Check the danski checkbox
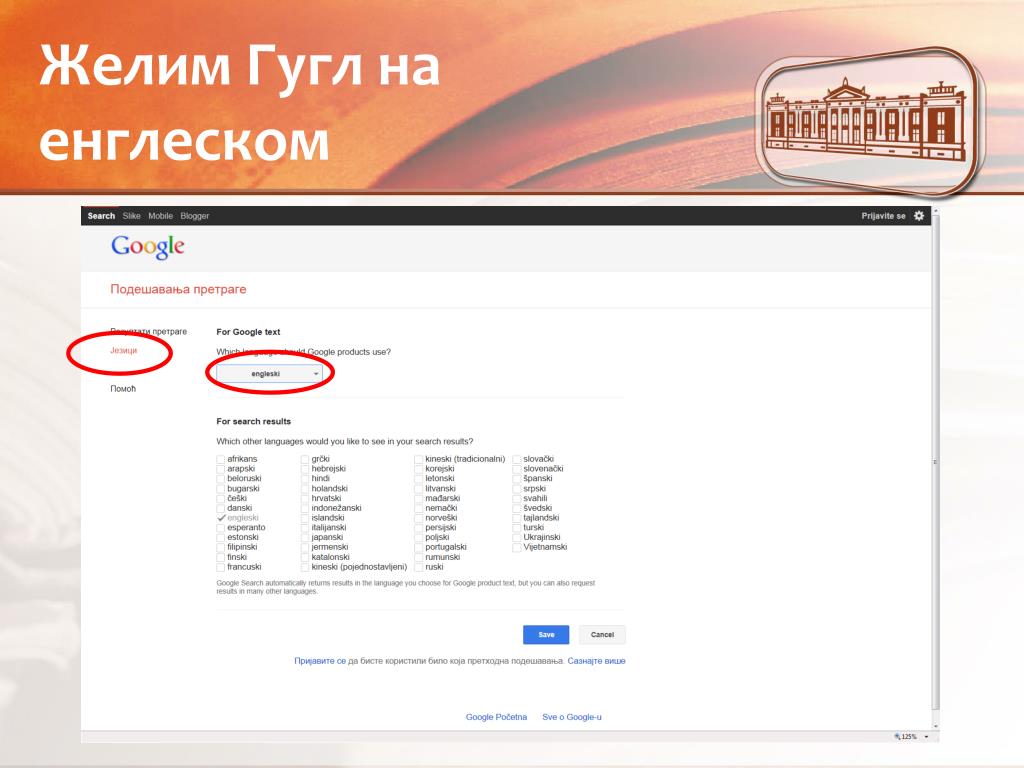1024x768 pixels. coord(221,508)
